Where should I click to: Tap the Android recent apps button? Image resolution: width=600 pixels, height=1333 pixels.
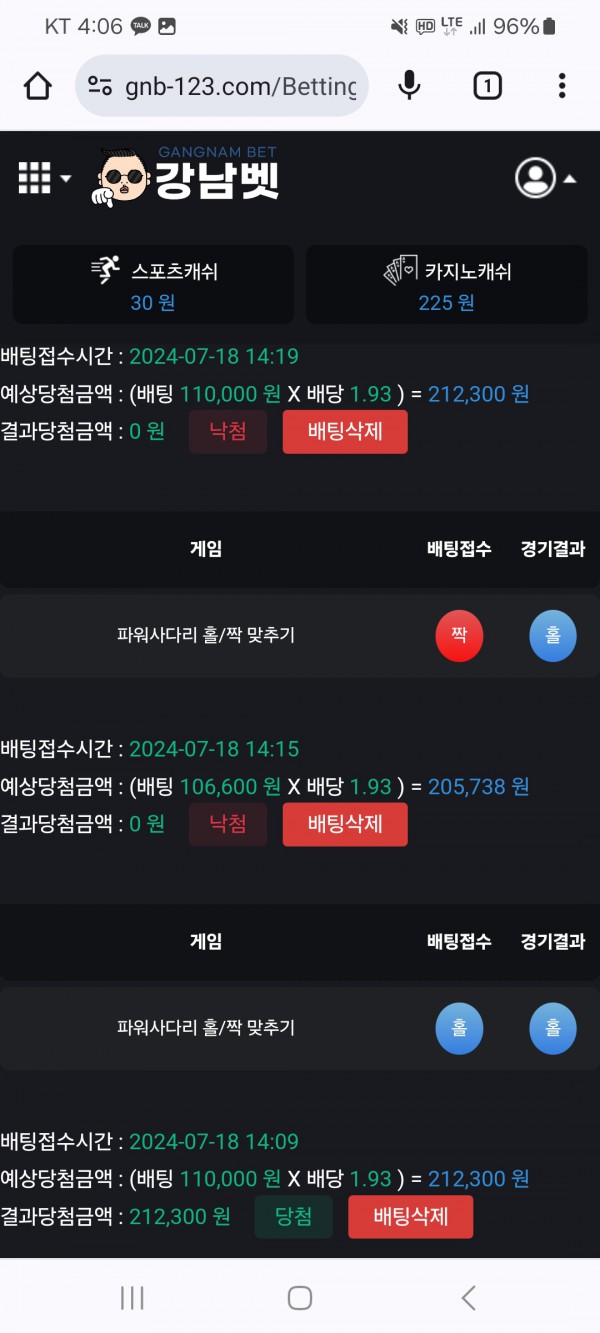point(132,1298)
